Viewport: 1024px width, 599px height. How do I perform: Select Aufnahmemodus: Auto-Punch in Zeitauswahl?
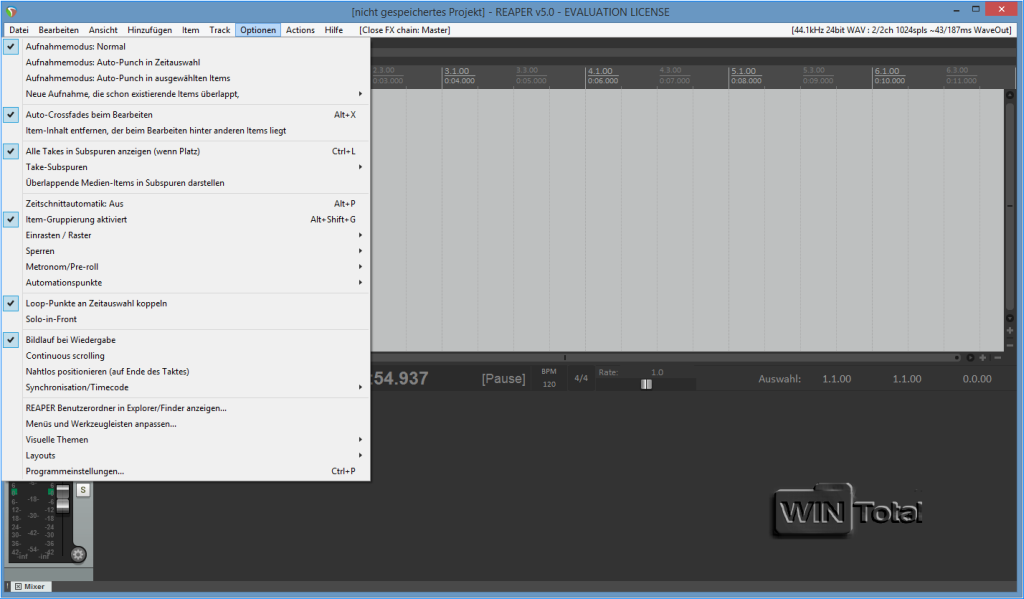point(186,62)
